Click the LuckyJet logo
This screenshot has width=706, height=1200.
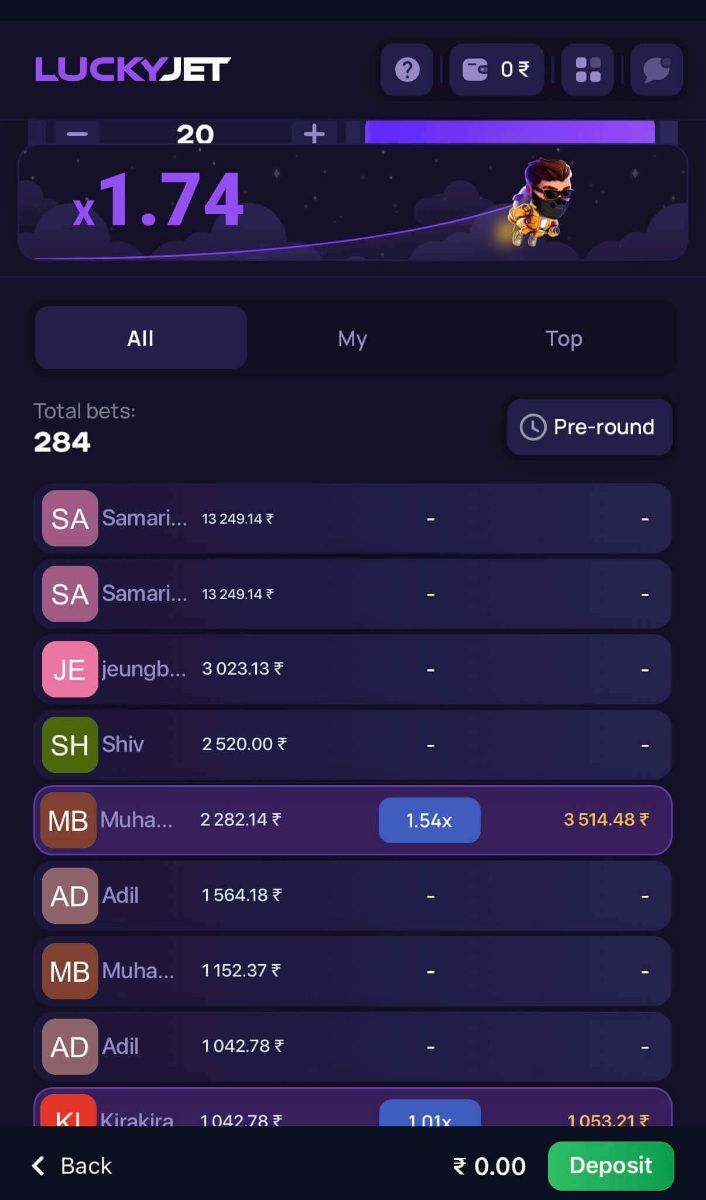pos(133,69)
